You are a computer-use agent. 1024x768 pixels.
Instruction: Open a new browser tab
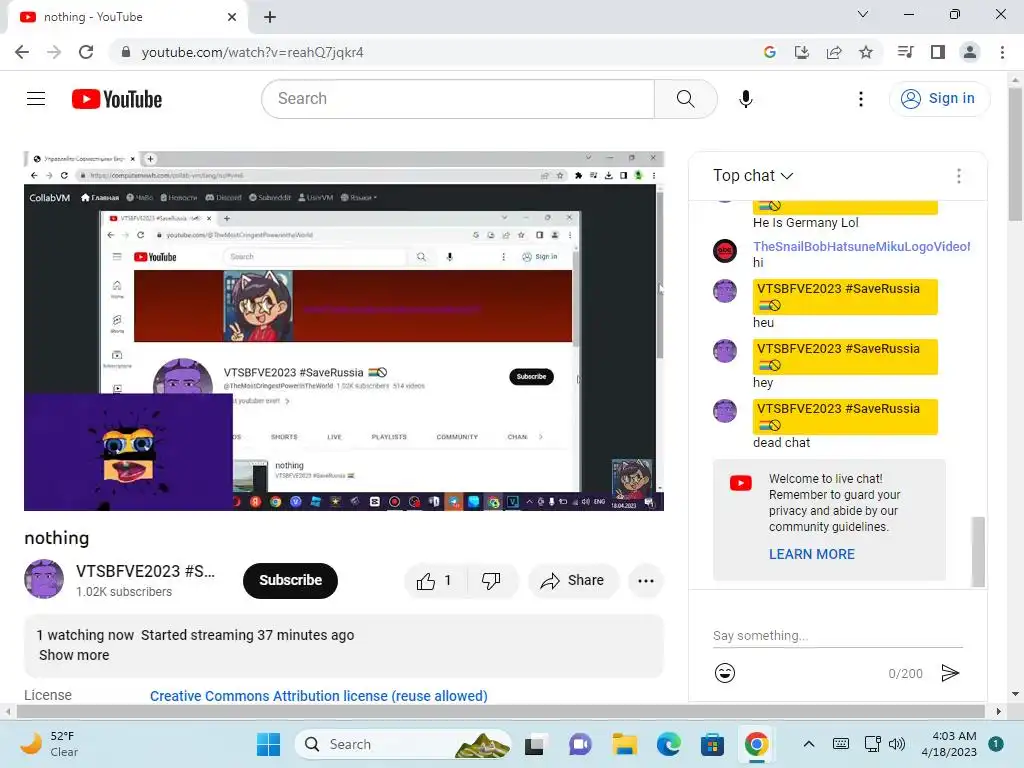coord(270,17)
